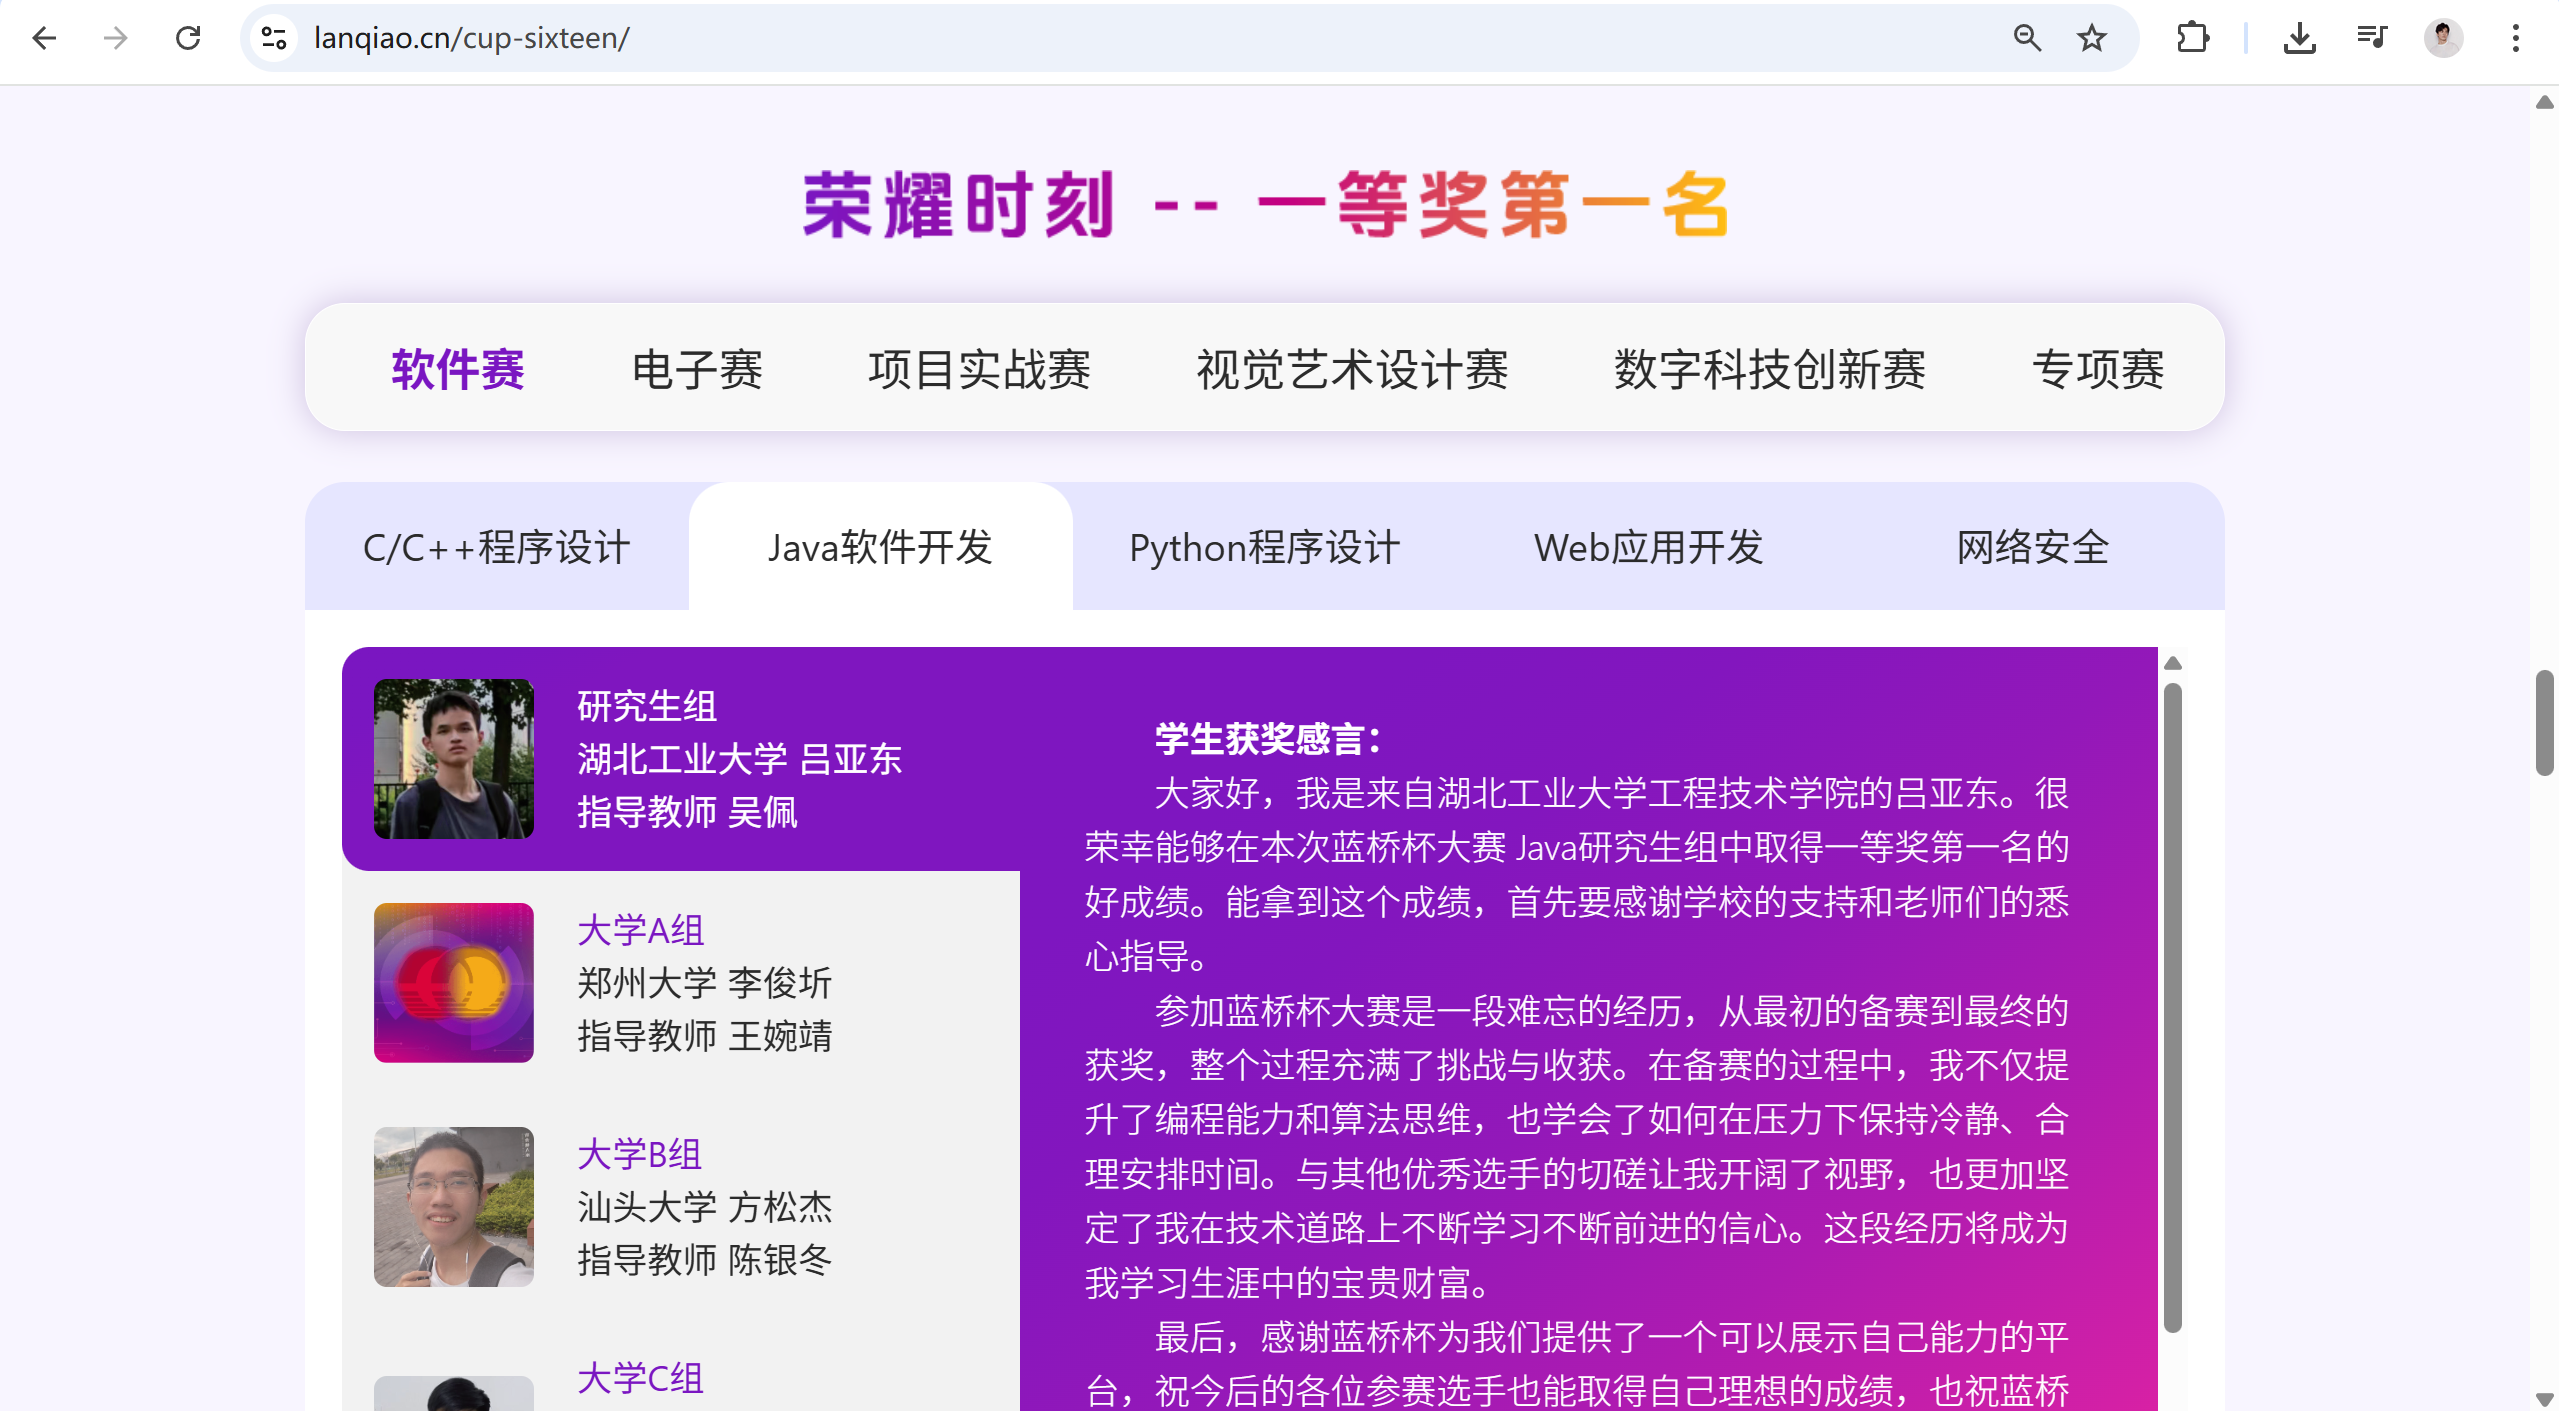
Task: Bookmark this page with the star icon
Action: click(x=2092, y=38)
